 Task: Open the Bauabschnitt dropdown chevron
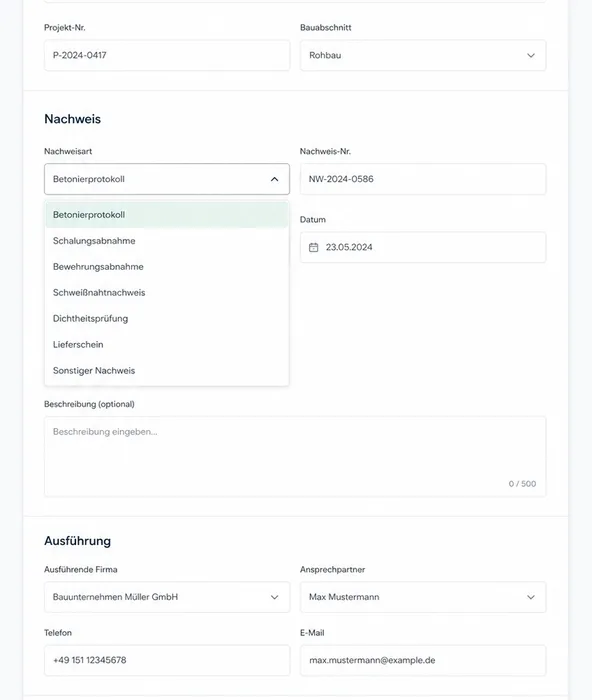pyautogui.click(x=530, y=55)
